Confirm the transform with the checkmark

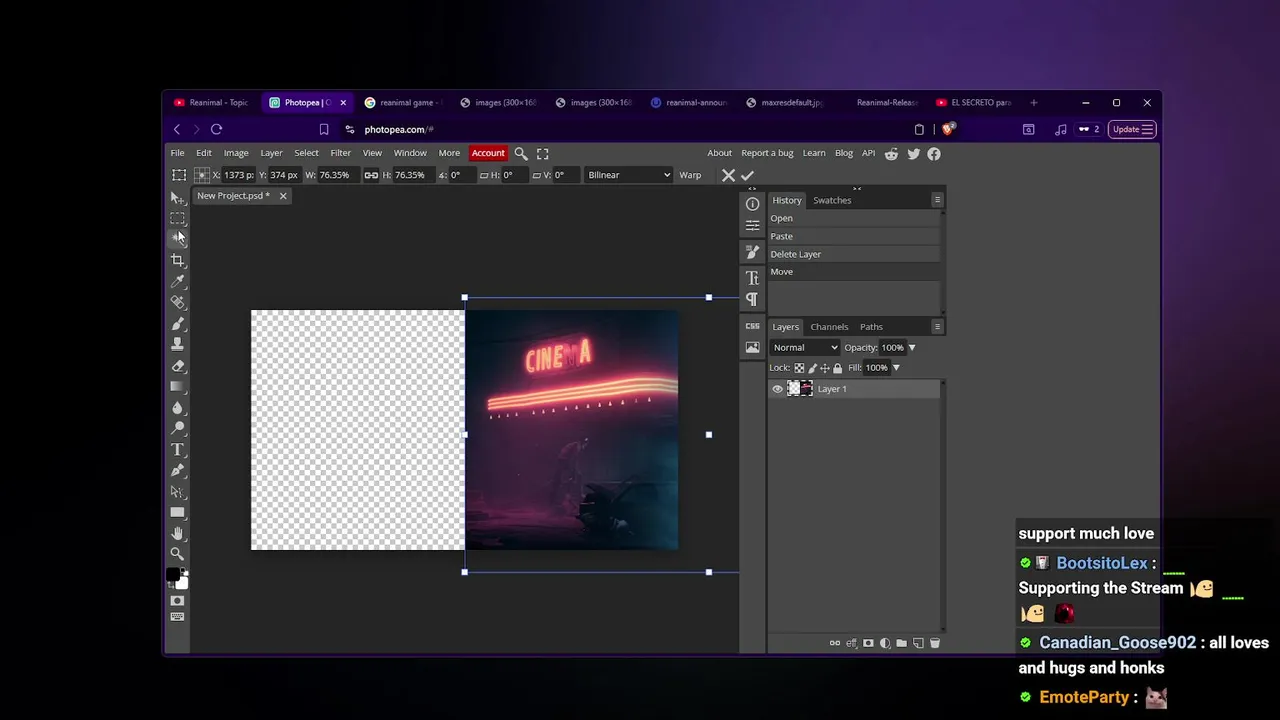747,175
